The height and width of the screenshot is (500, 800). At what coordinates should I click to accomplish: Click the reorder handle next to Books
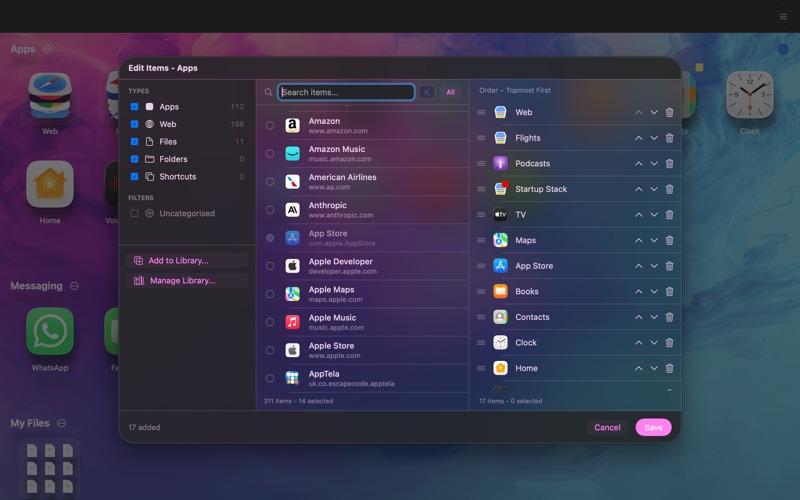(481, 291)
